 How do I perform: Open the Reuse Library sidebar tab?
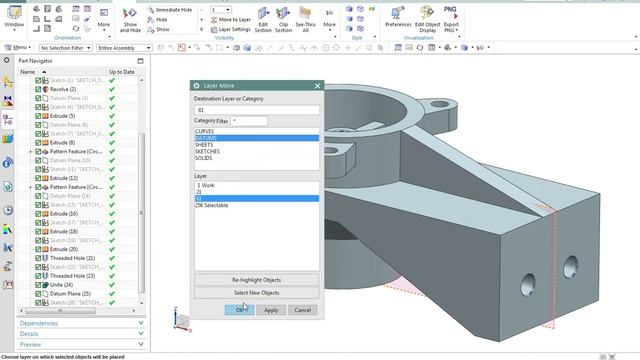click(x=7, y=139)
